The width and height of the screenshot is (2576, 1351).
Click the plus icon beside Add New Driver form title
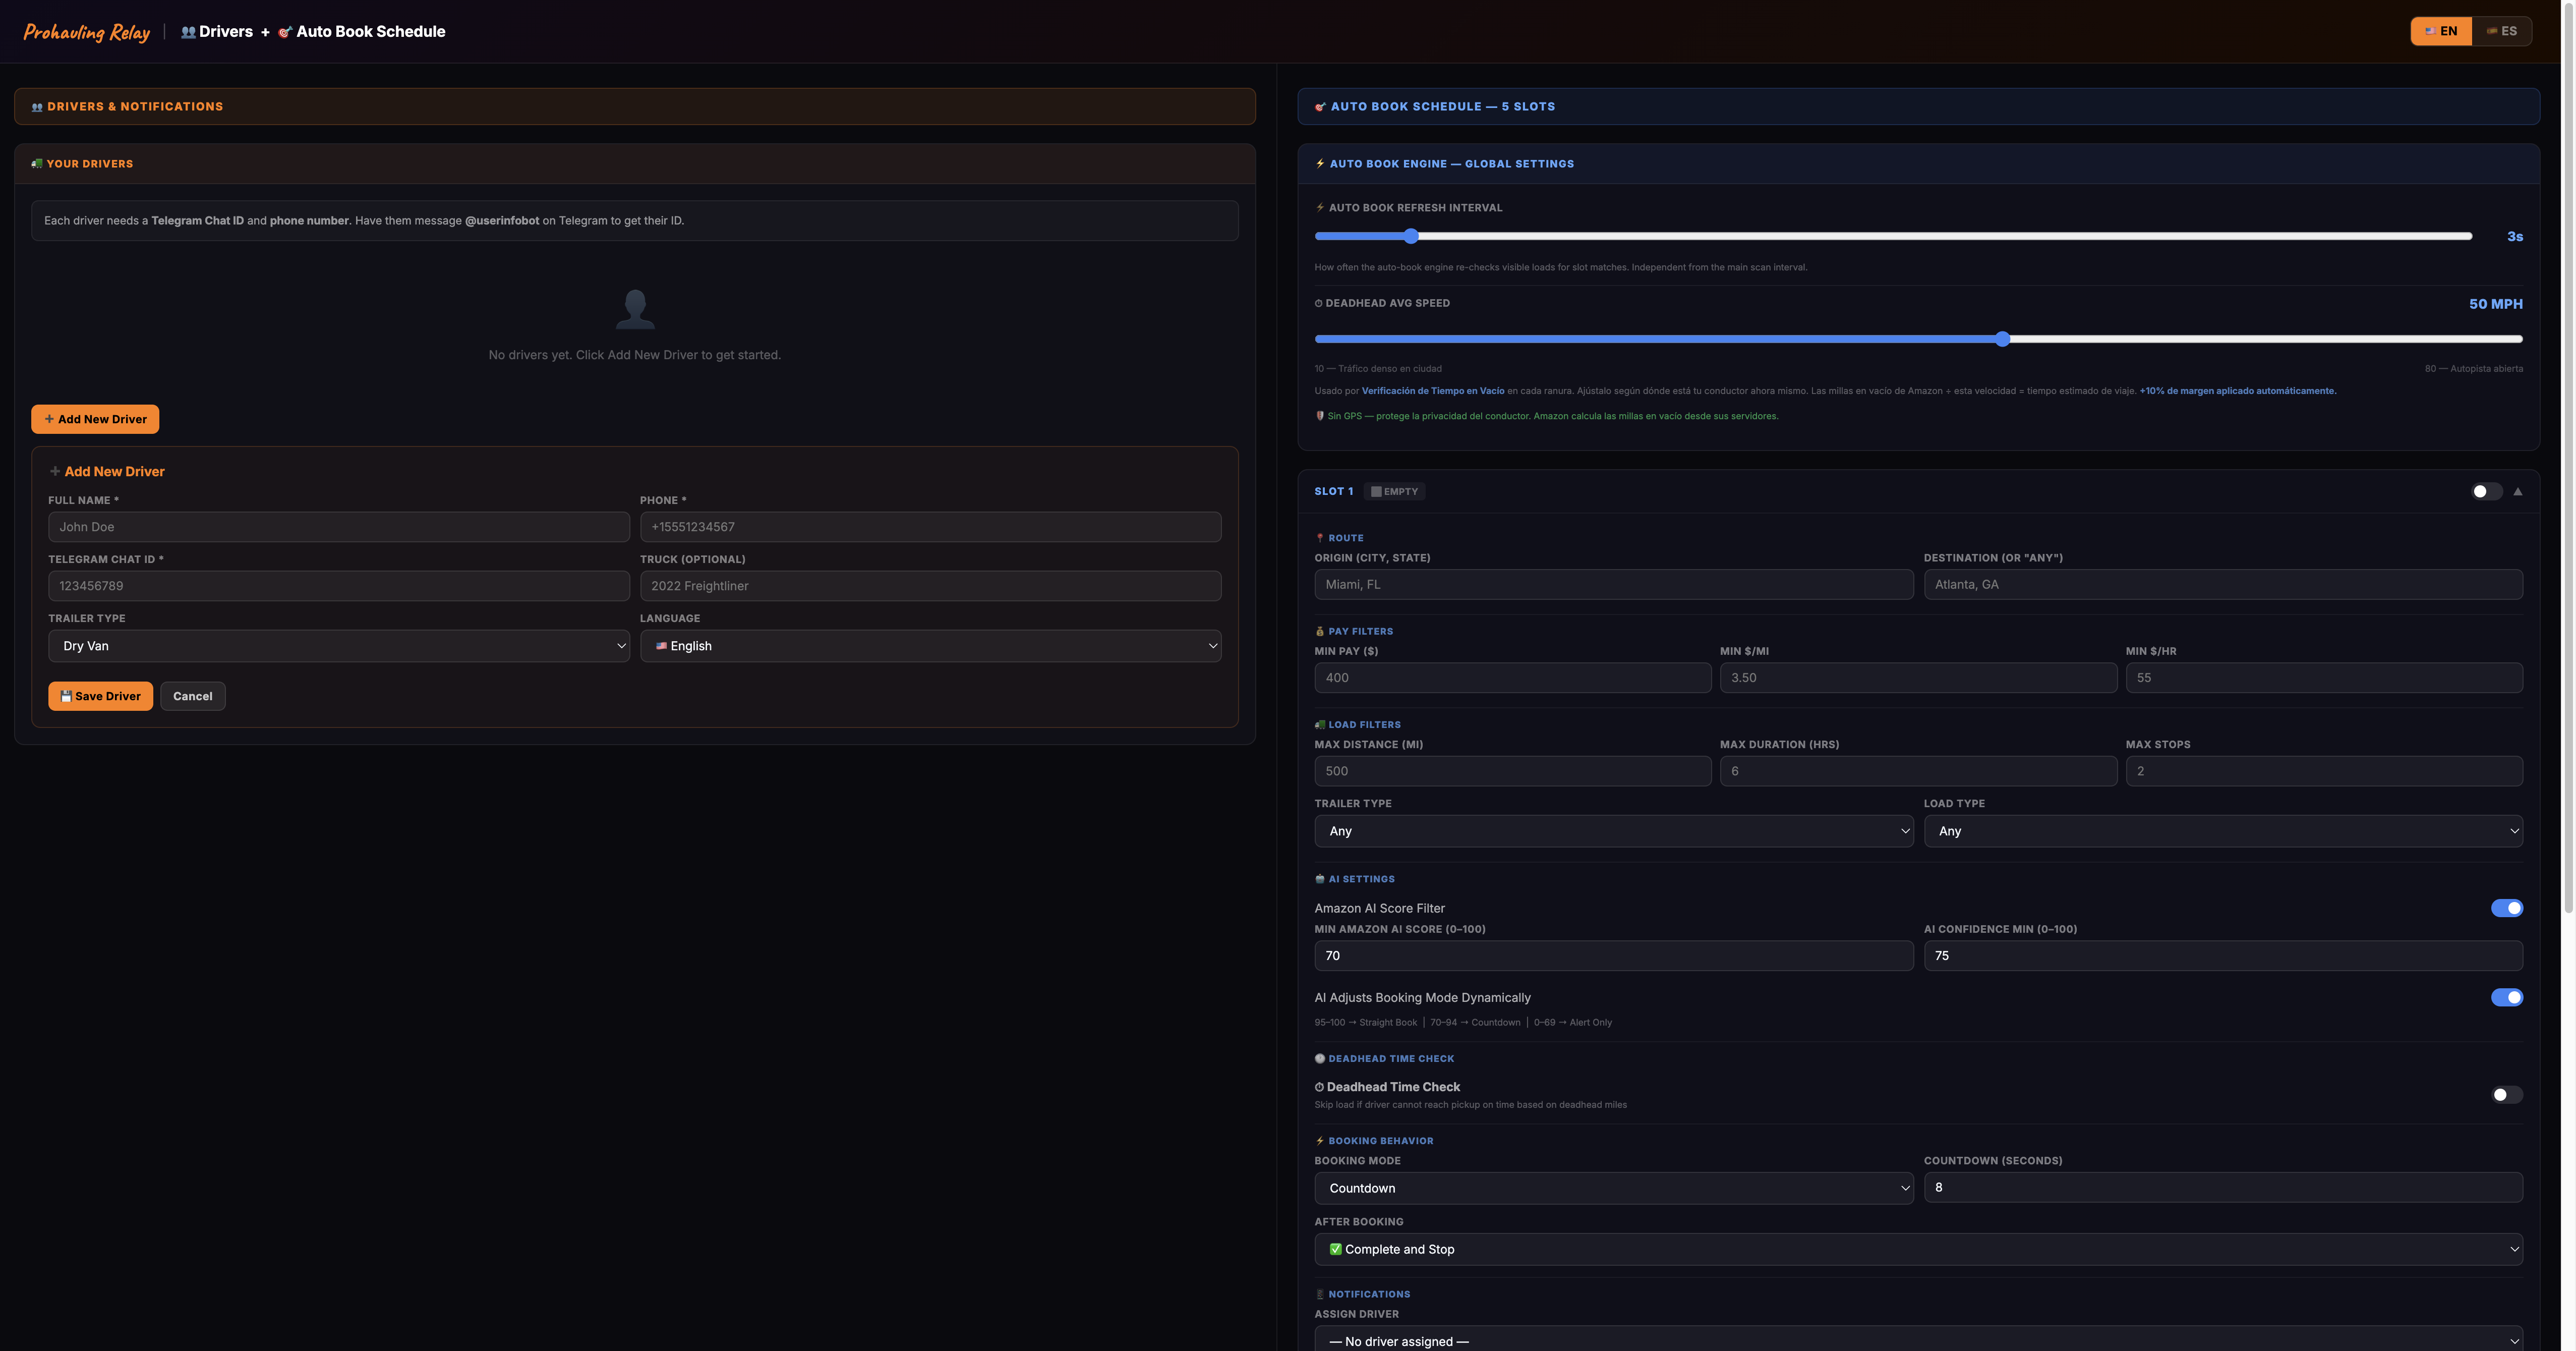coord(55,472)
